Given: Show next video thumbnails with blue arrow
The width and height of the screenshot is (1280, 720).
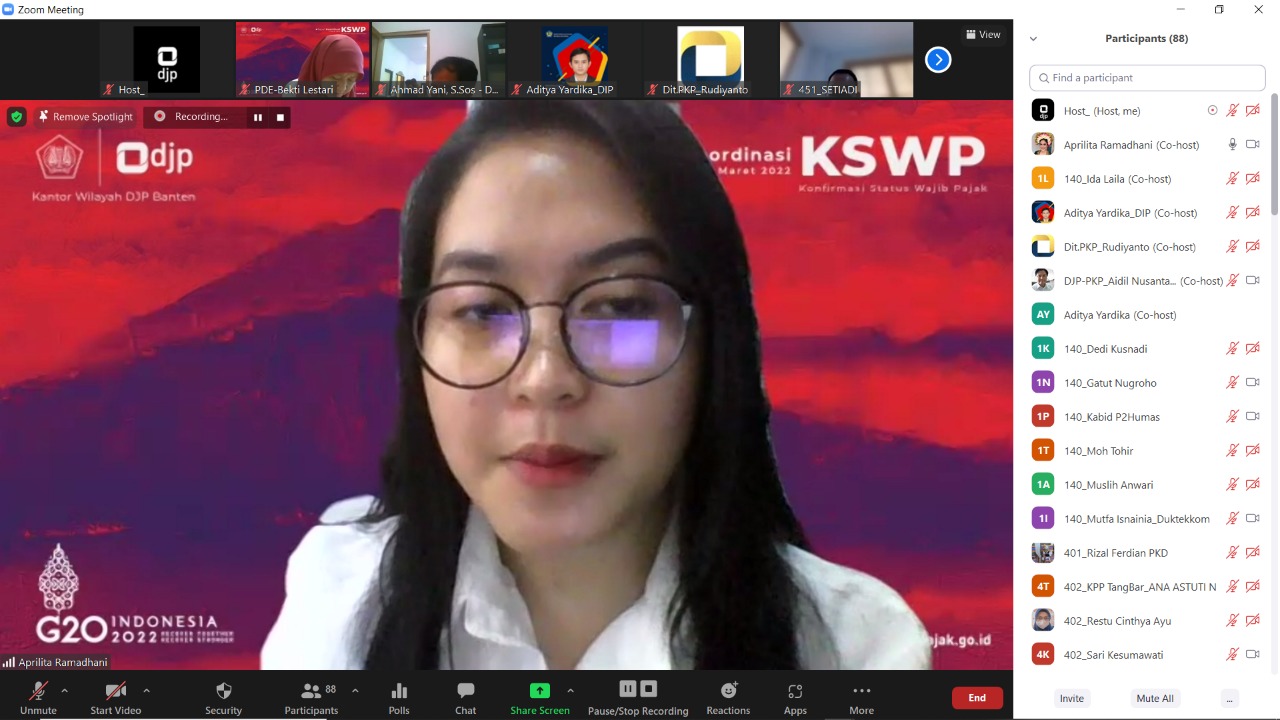Looking at the screenshot, I should 938,60.
